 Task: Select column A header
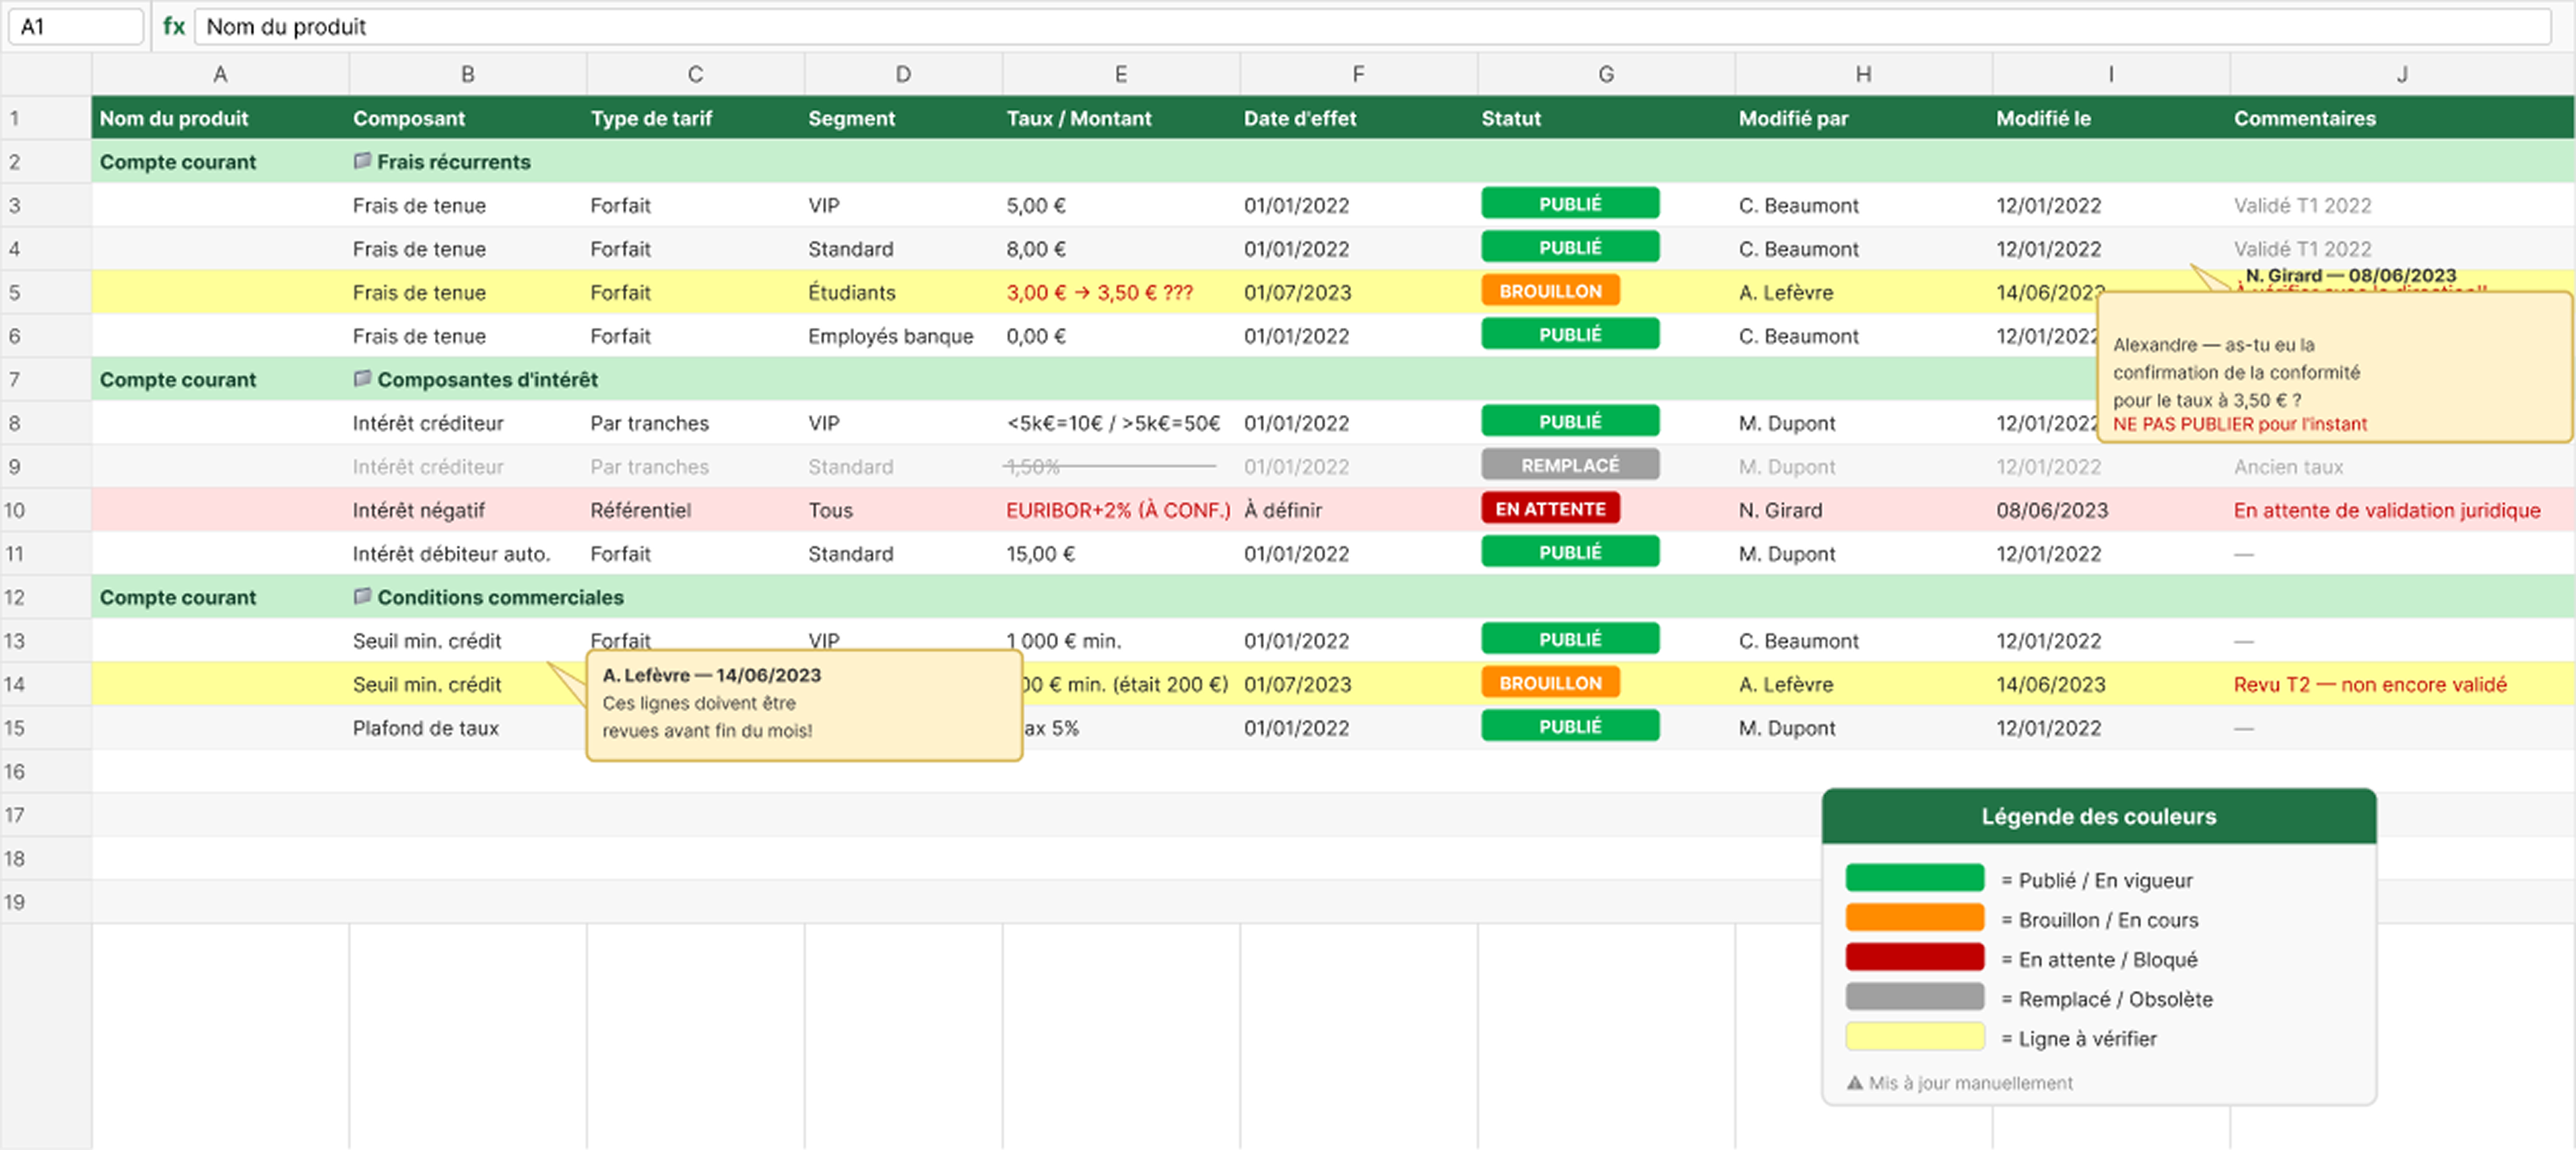pyautogui.click(x=220, y=74)
